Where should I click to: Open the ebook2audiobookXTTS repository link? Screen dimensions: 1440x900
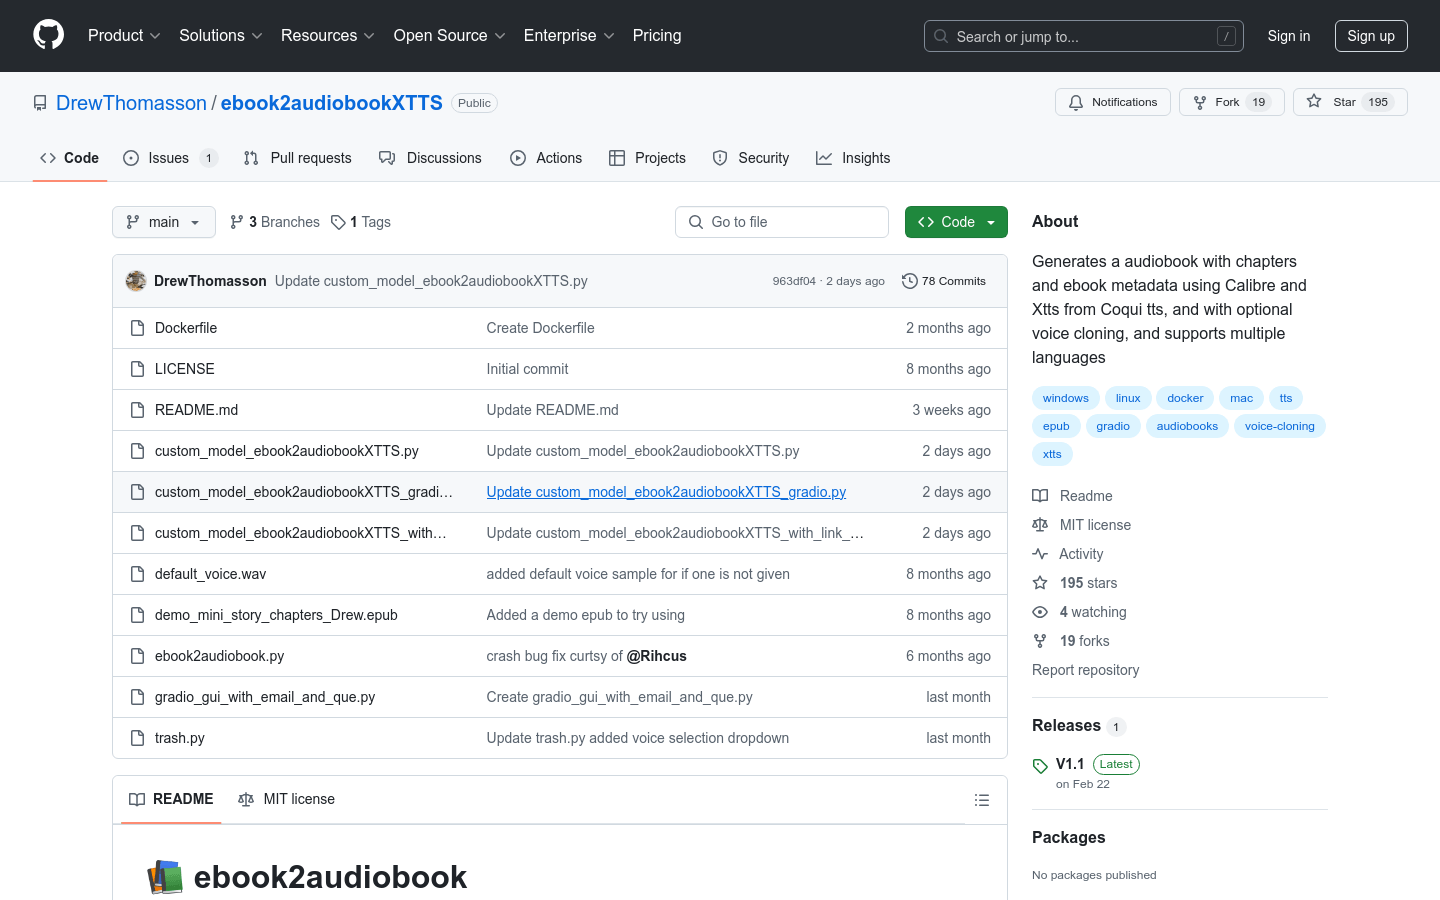point(332,103)
